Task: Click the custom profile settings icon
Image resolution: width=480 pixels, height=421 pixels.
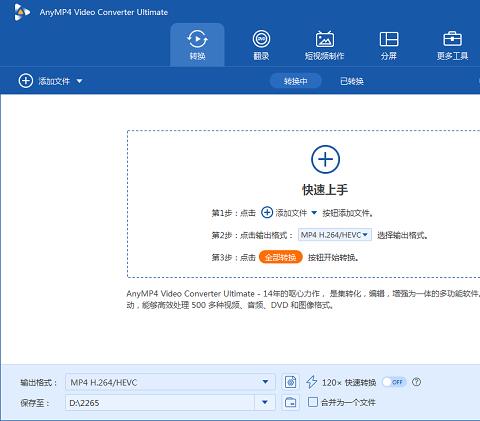Action: (x=290, y=382)
